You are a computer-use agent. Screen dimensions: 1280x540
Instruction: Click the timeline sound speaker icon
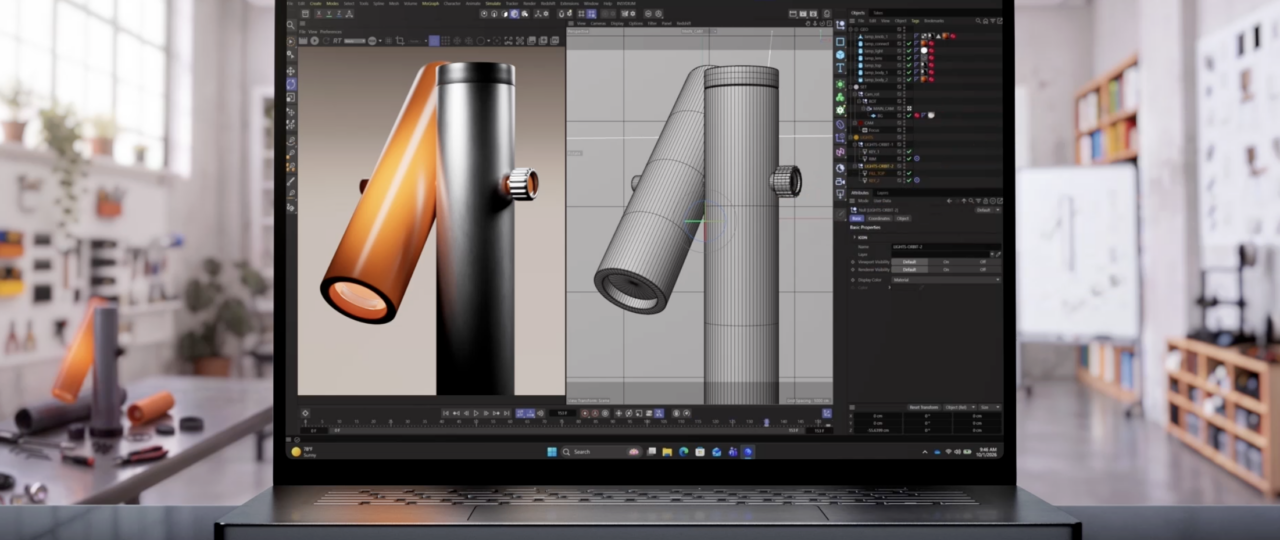coord(540,413)
